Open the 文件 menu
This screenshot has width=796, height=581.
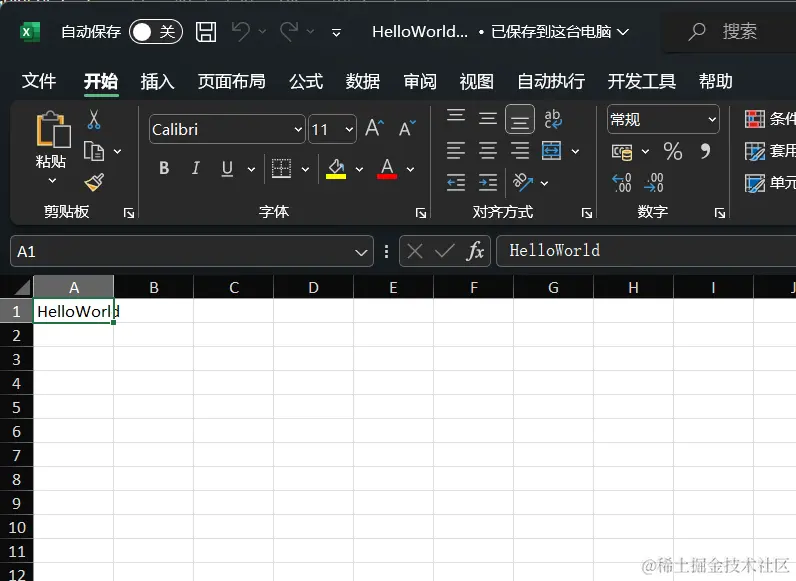[39, 81]
